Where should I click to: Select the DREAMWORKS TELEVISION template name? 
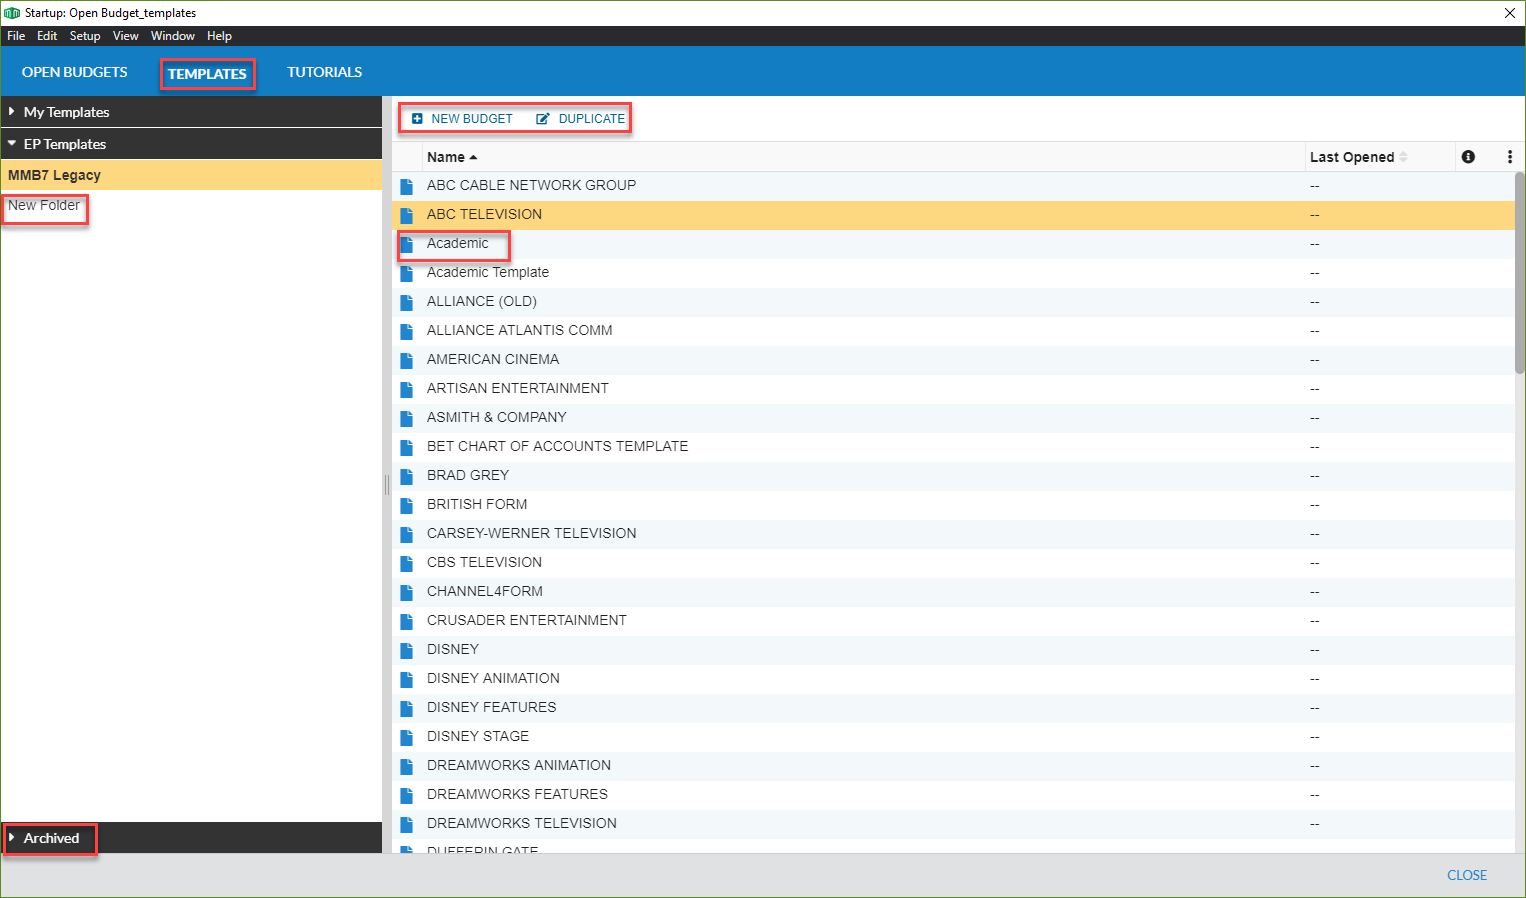[x=522, y=823]
